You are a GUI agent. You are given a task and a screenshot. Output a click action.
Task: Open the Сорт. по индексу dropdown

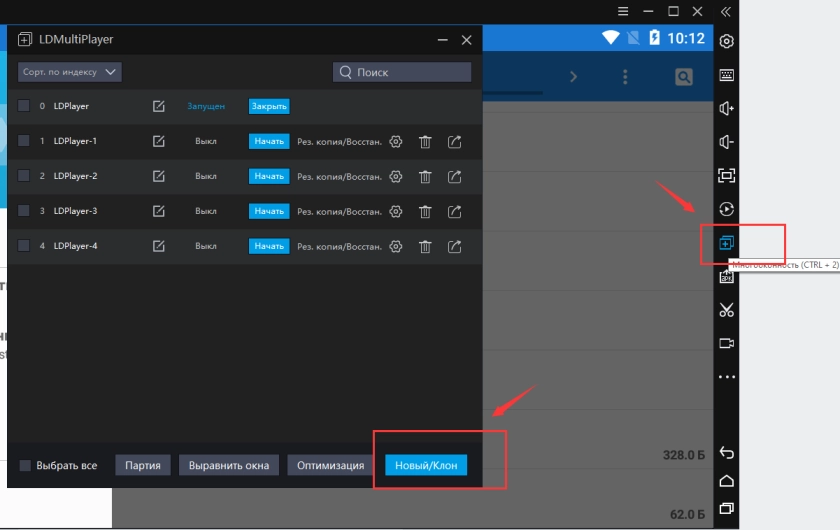[x=70, y=72]
